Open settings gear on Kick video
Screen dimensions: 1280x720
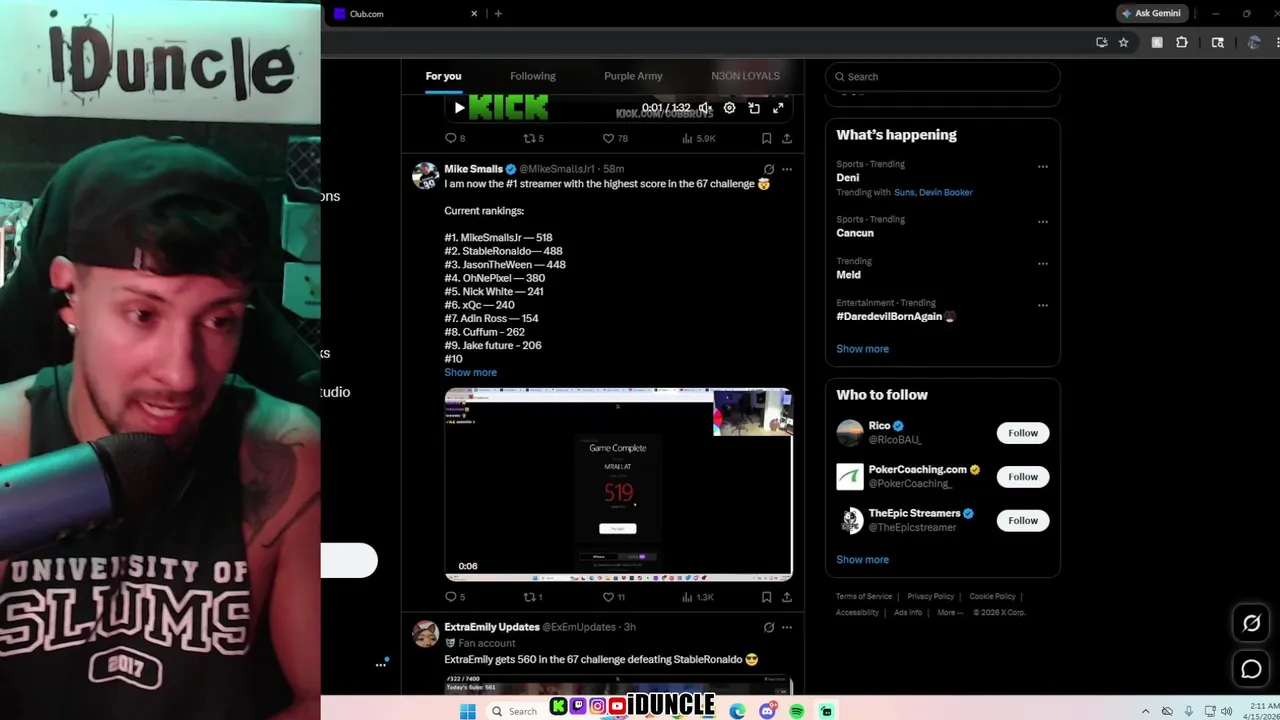click(729, 108)
